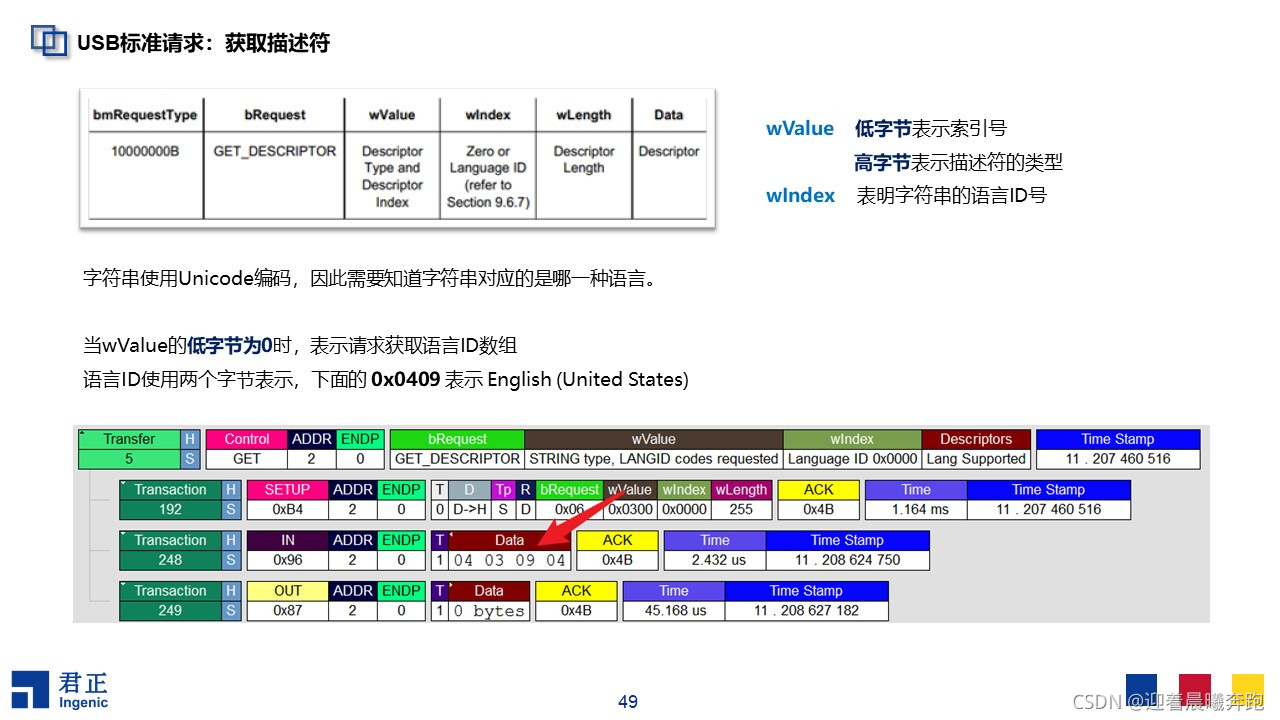Click the 45.168 us Time value
The image size is (1280, 720).
(x=674, y=610)
